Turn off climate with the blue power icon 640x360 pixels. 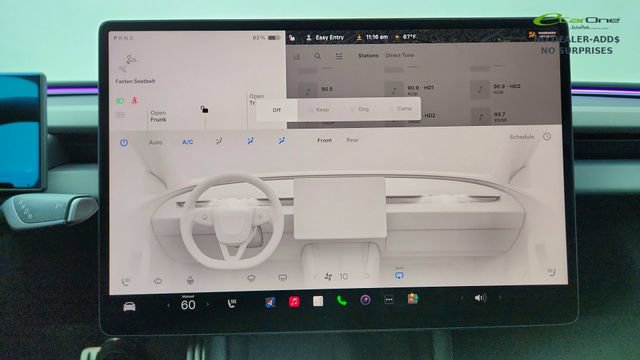click(x=124, y=142)
